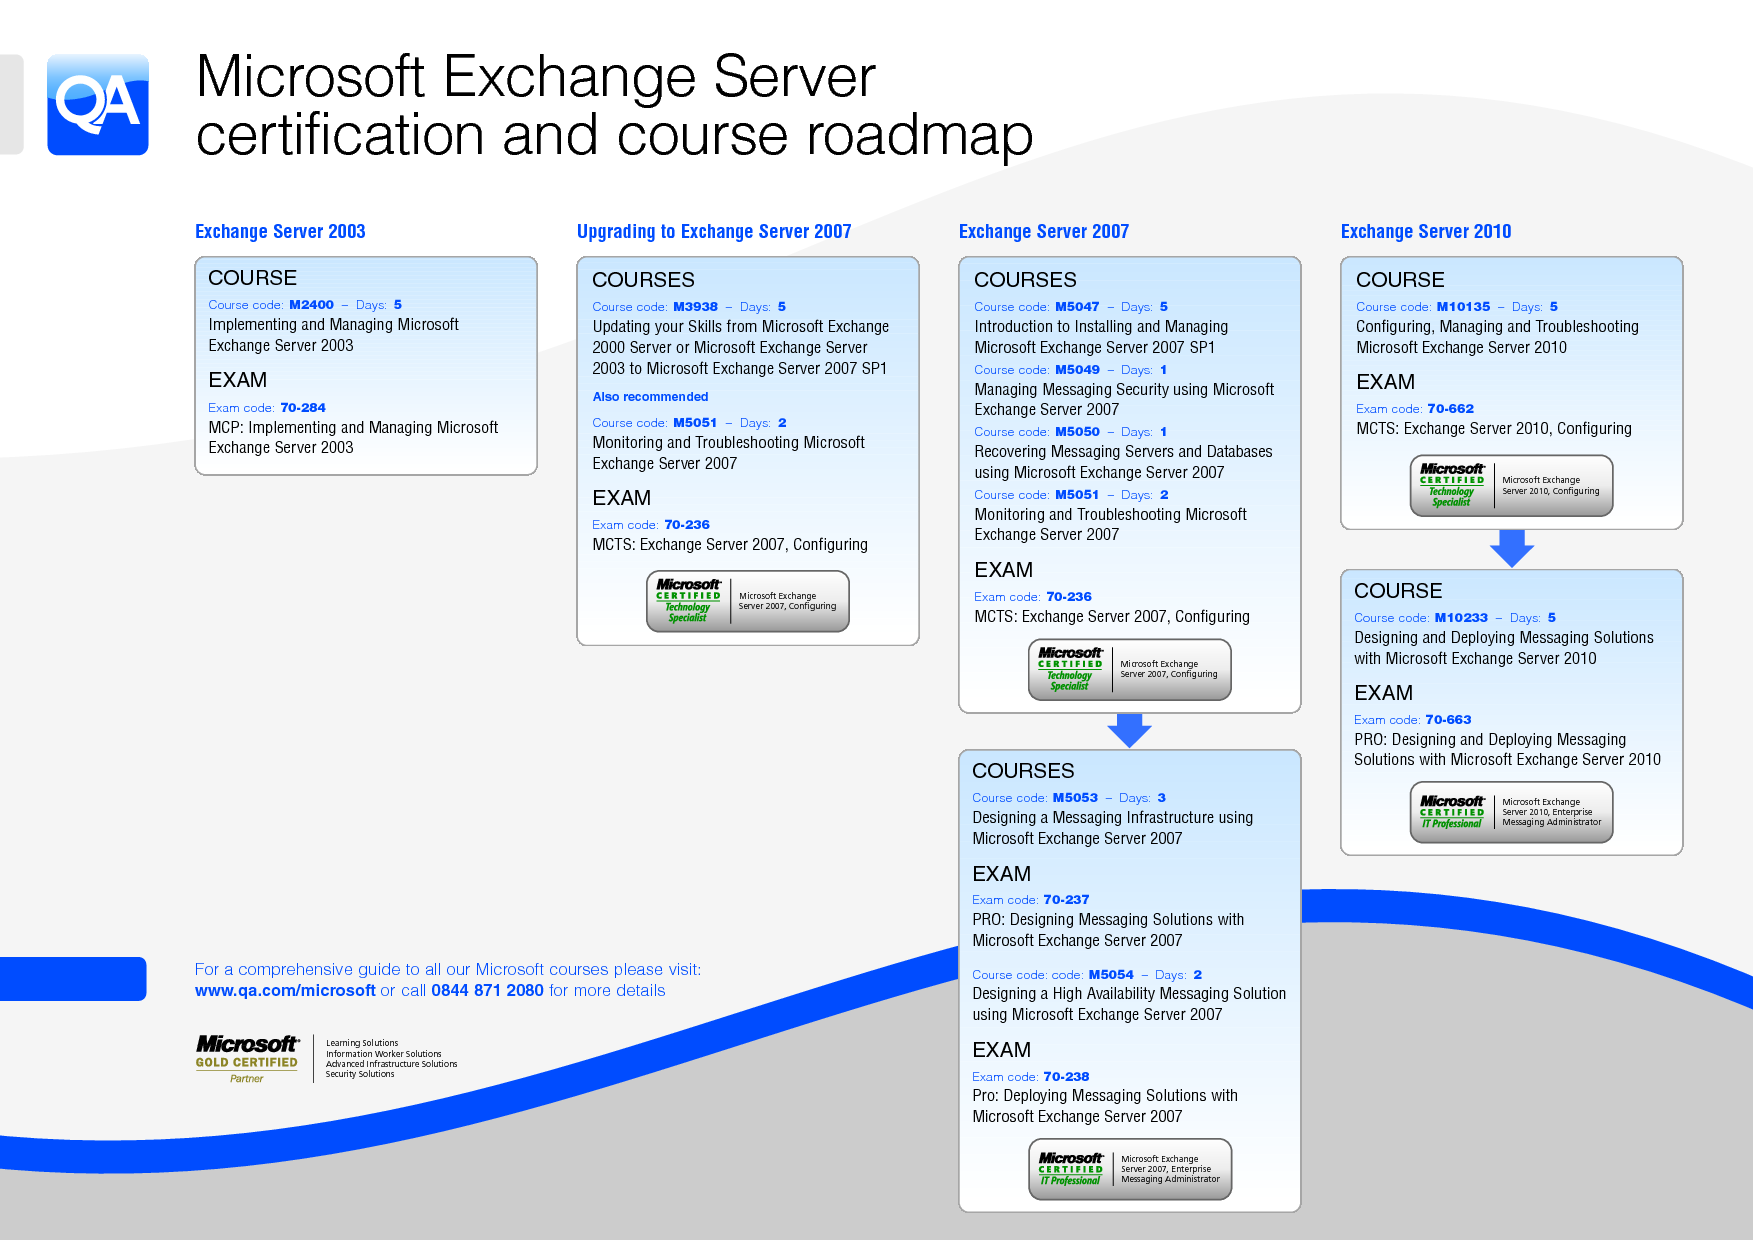Click the page title Microsoft Exchange Server
This screenshot has height=1240, width=1754.
coord(536,76)
